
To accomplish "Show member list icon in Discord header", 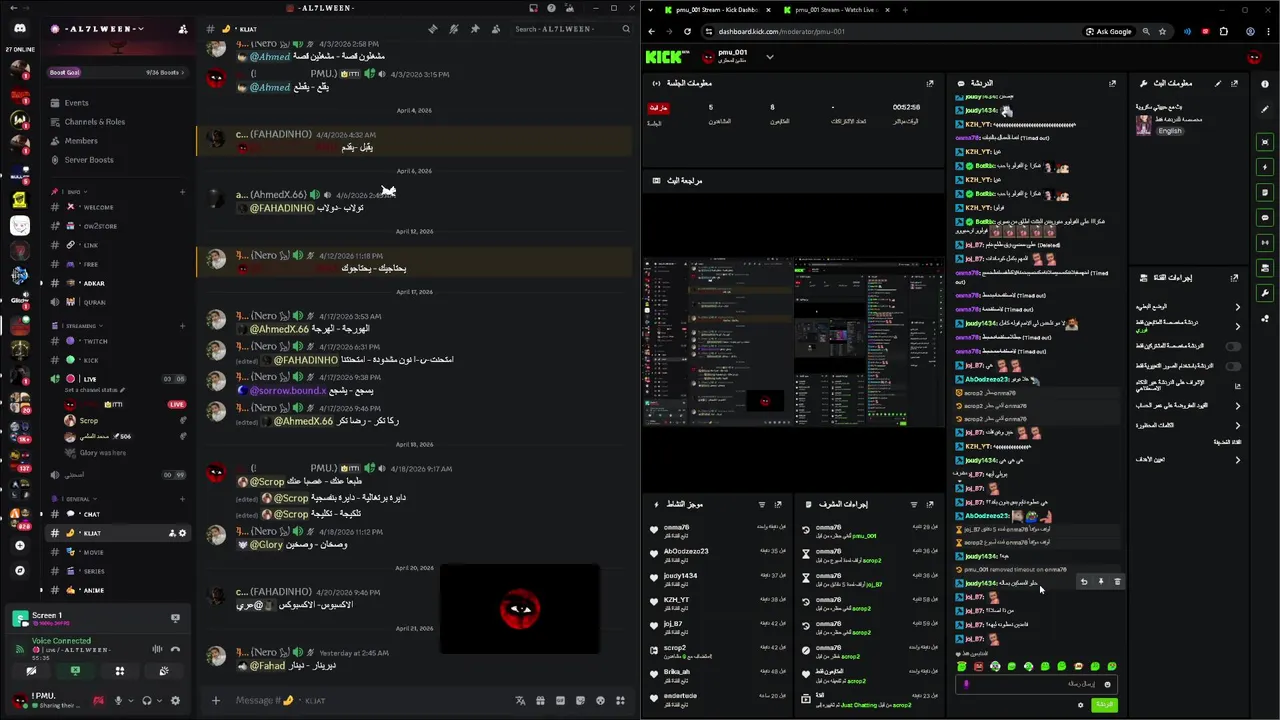I will pos(496,29).
